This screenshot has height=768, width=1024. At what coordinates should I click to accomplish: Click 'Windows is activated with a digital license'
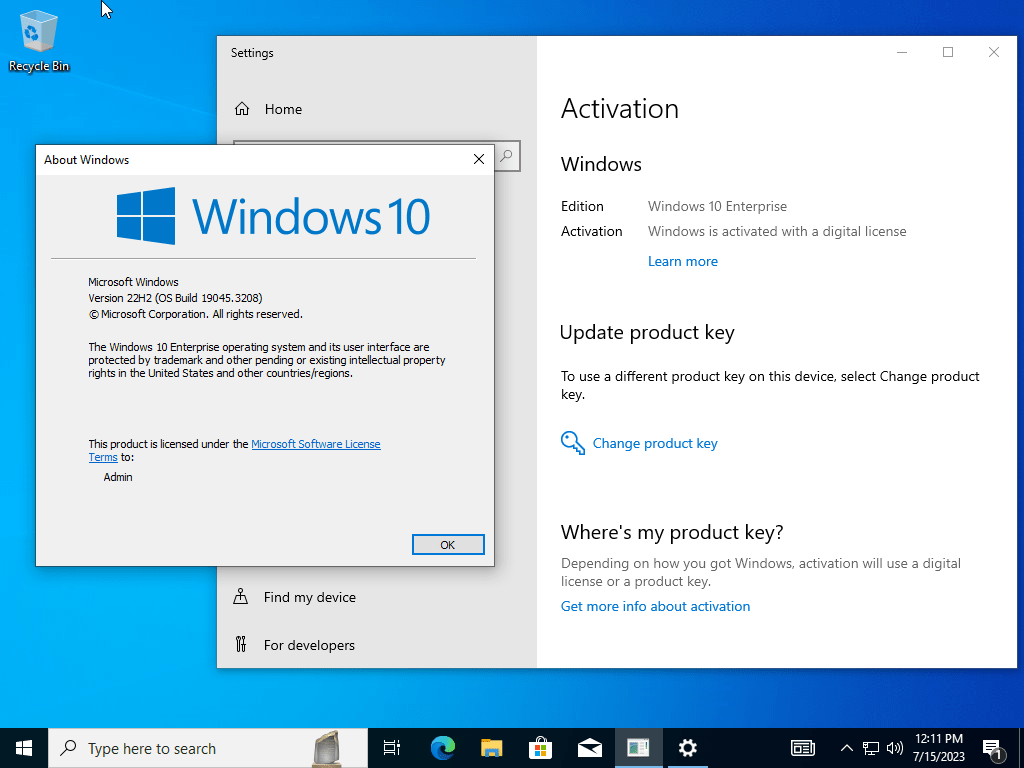click(x=777, y=231)
